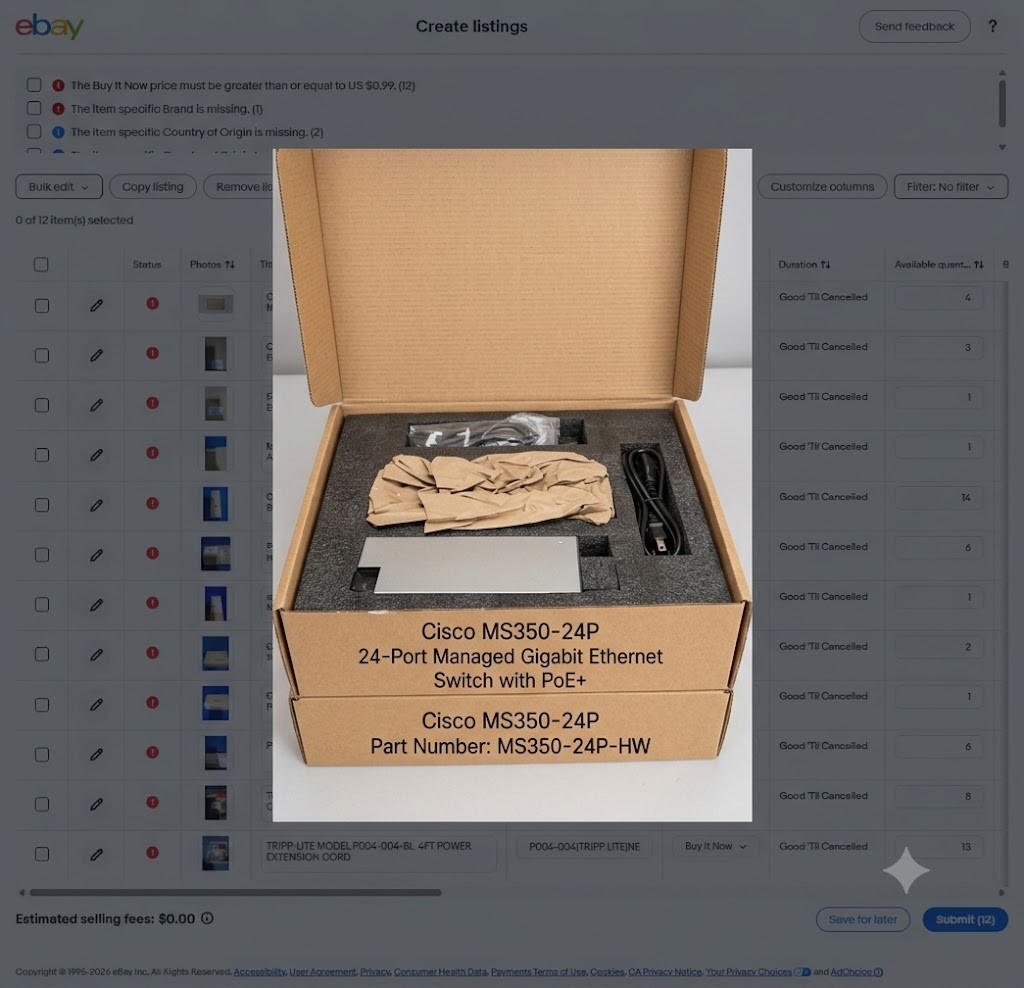
Task: Select the listing row with quantity 8
Action: click(42, 804)
